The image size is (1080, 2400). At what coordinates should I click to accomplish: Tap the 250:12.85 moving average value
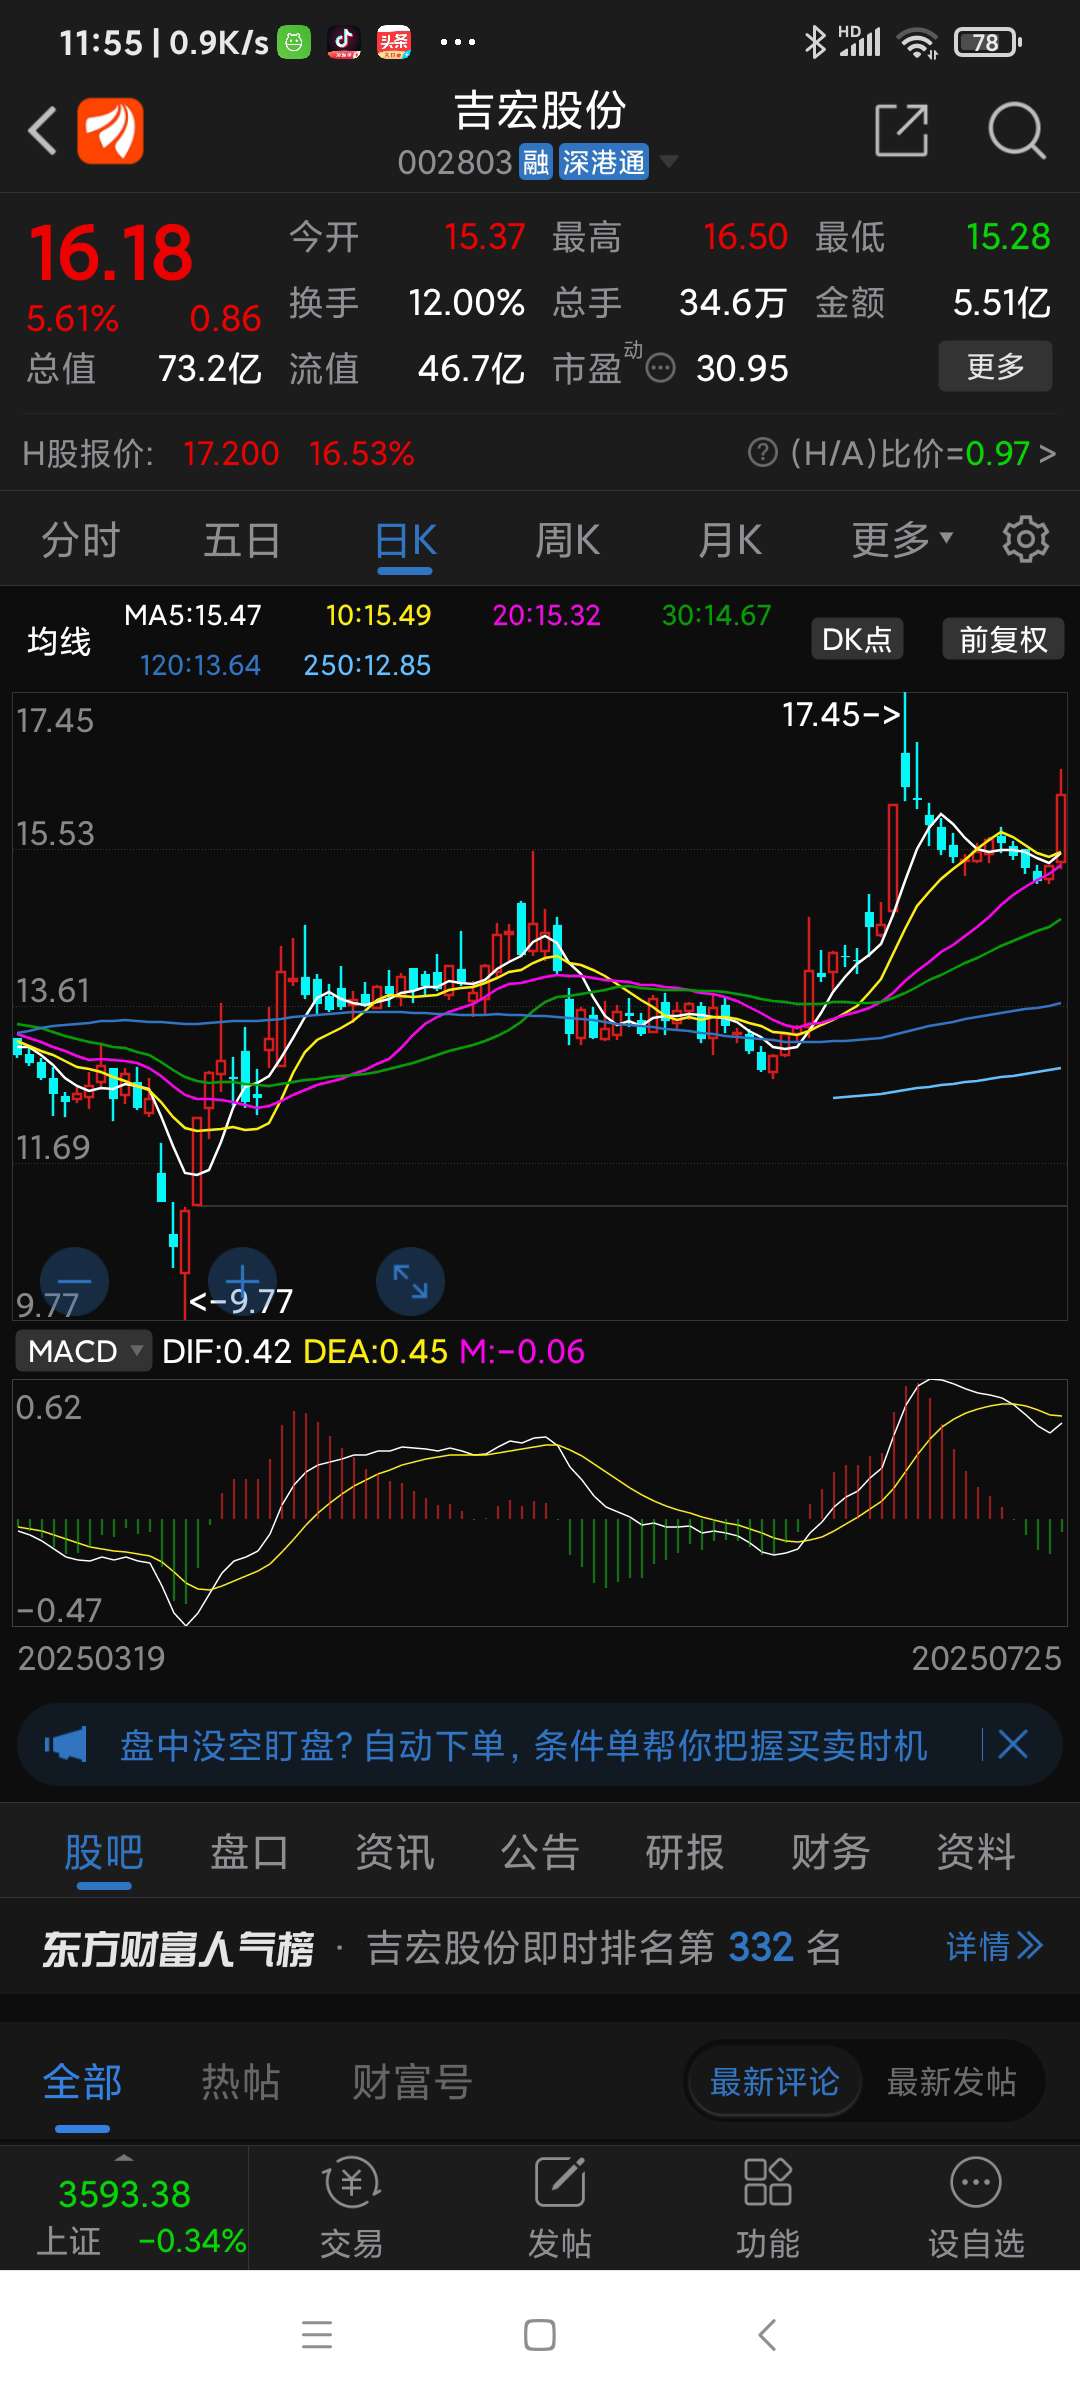click(x=367, y=665)
